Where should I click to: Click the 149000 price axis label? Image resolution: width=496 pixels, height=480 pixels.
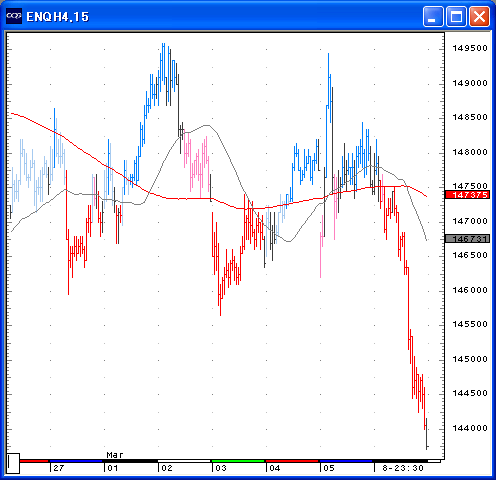tap(470, 83)
